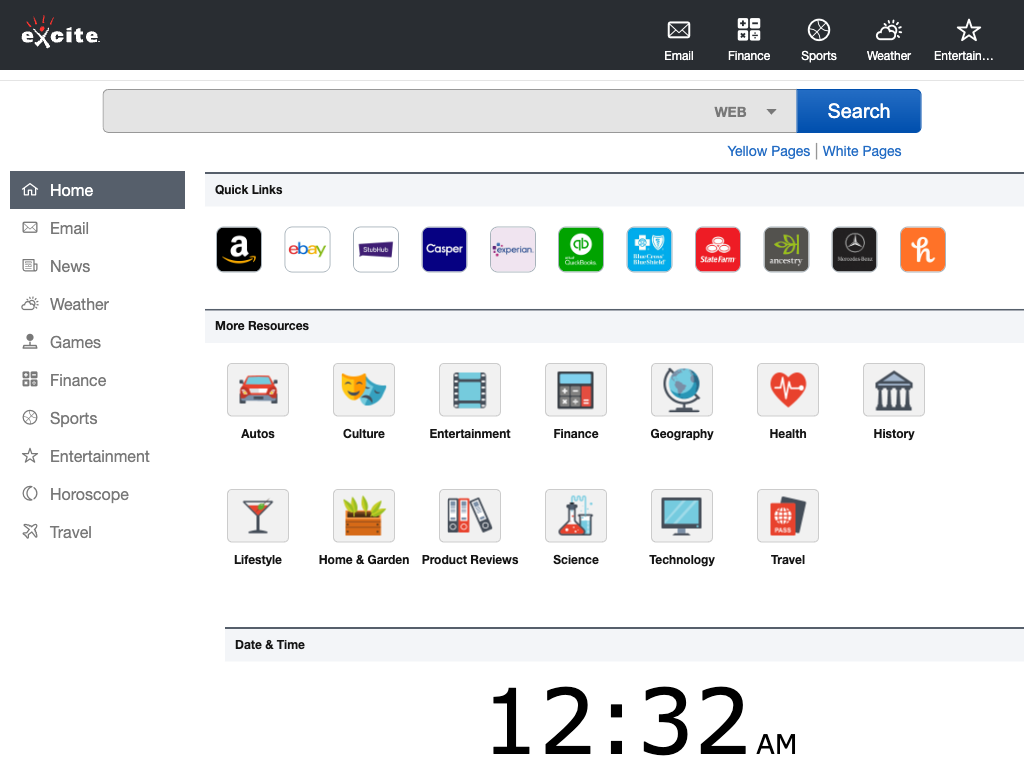Click the eBay quick link icon

coord(307,250)
